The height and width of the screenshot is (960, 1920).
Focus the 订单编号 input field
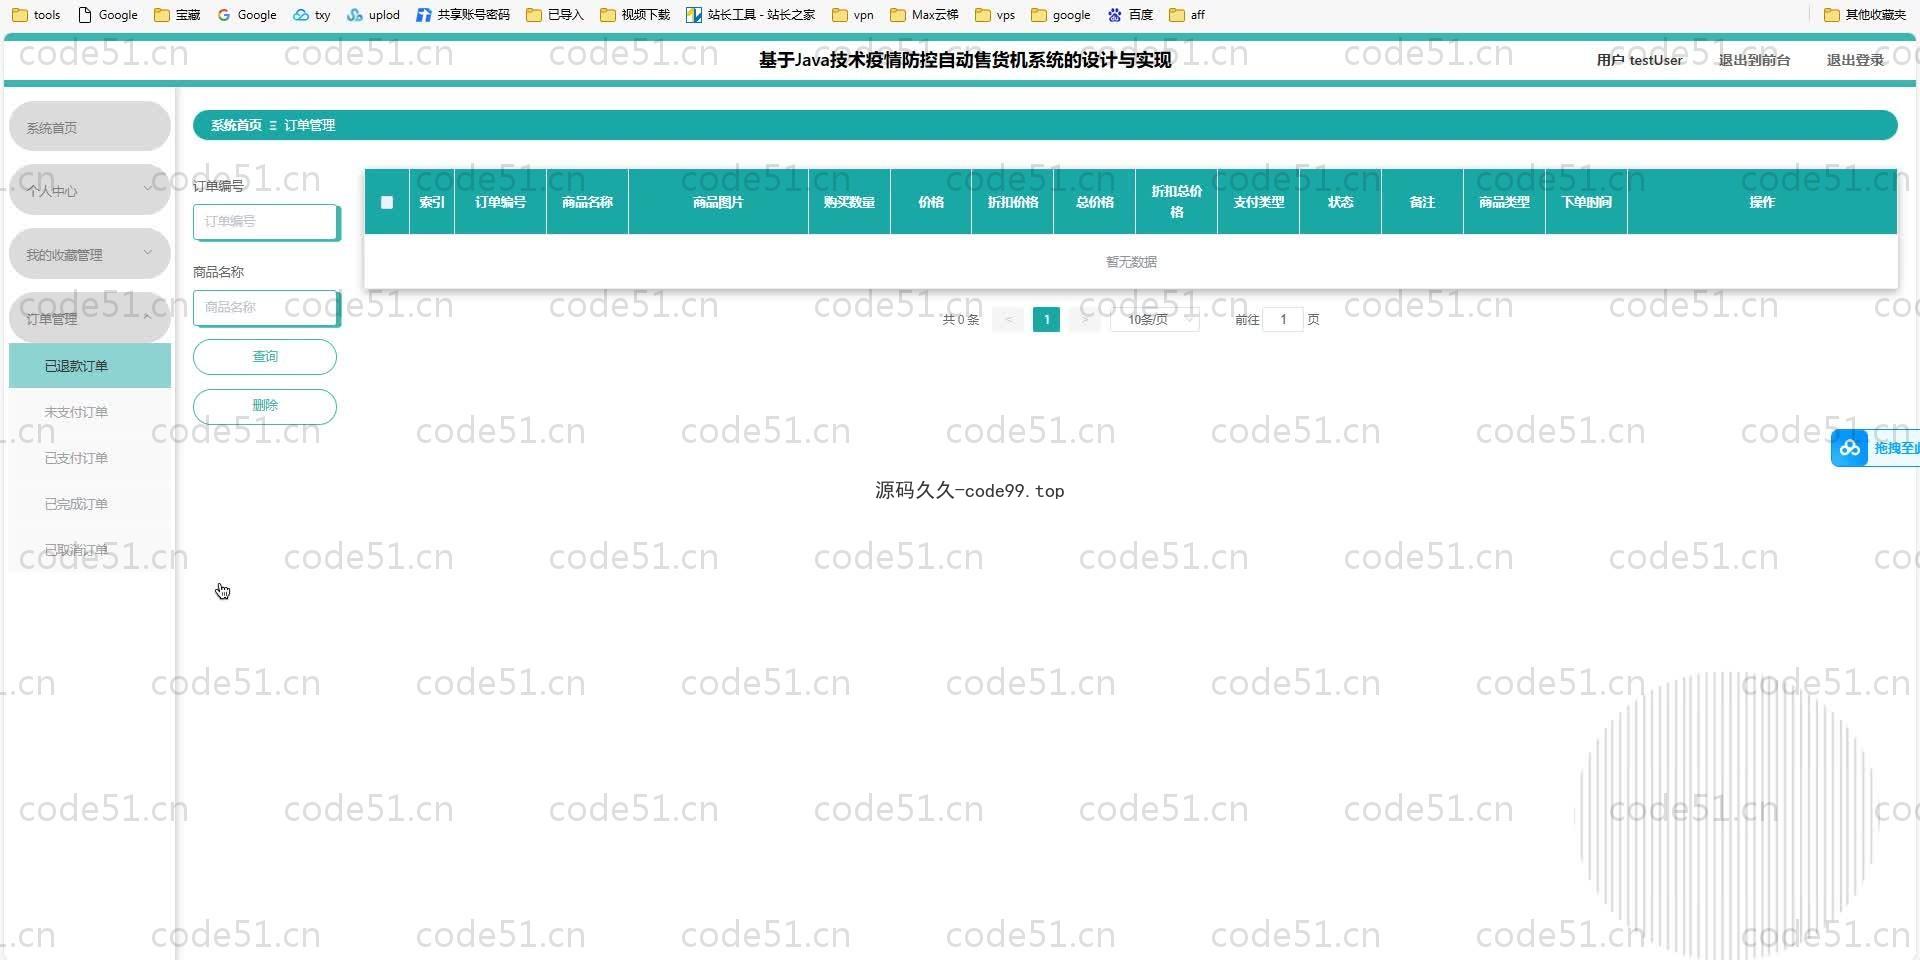click(x=266, y=222)
